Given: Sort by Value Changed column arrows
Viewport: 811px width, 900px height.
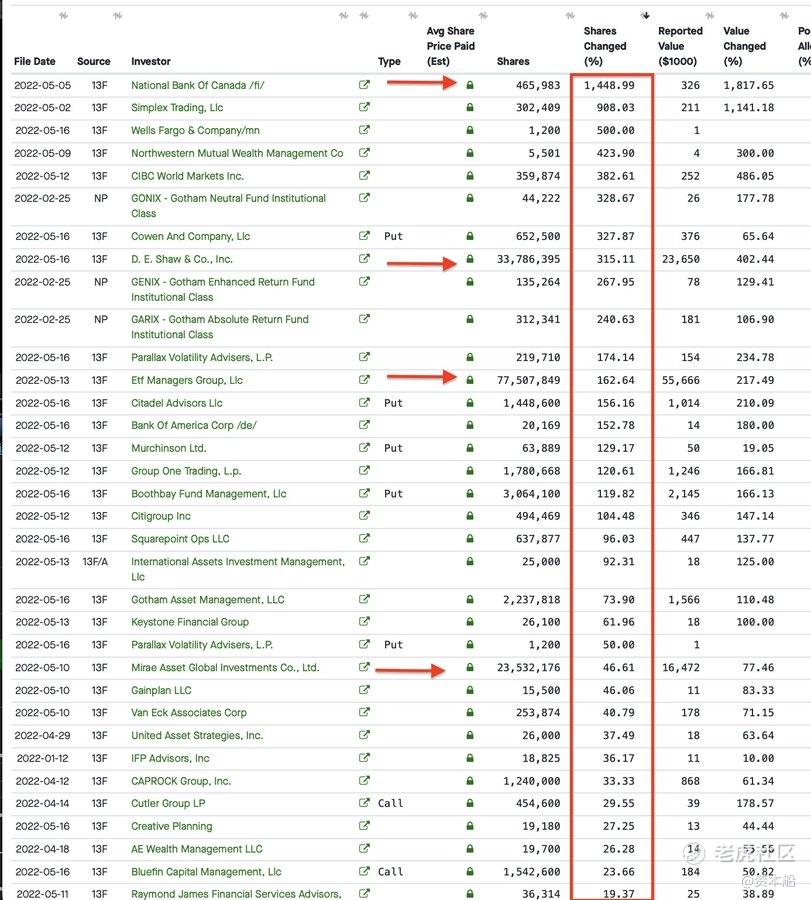Looking at the screenshot, I should point(785,15).
